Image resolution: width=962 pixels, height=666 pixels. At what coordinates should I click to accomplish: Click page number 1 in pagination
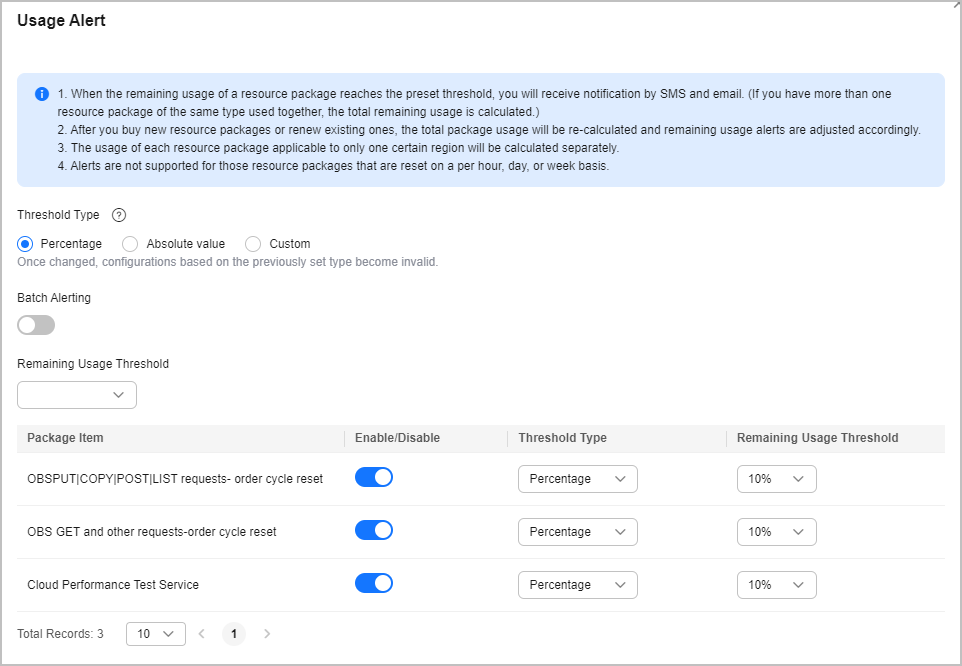pos(234,633)
